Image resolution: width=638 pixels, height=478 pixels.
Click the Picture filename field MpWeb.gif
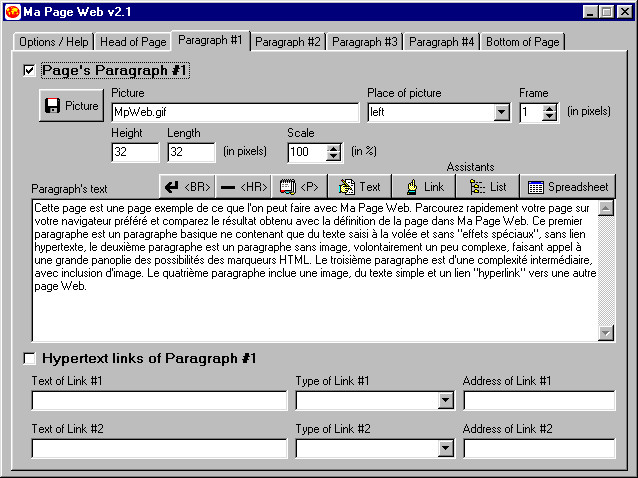pos(235,112)
